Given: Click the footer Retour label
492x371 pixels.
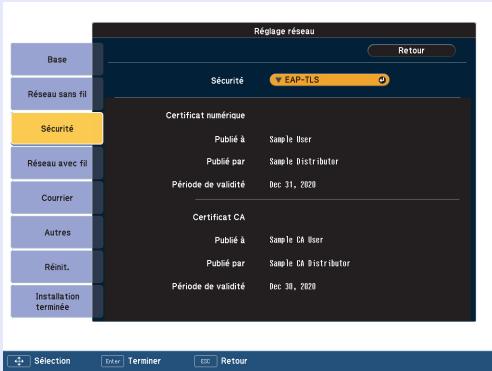Looking at the screenshot, I should point(234,361).
